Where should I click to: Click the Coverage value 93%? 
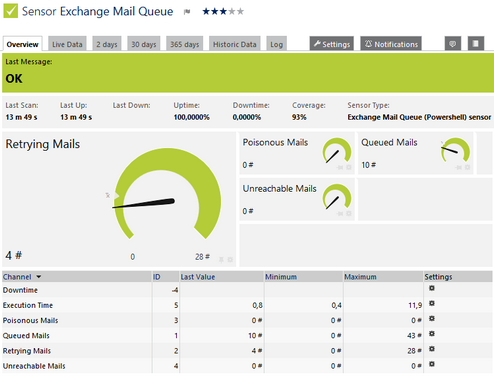click(299, 117)
